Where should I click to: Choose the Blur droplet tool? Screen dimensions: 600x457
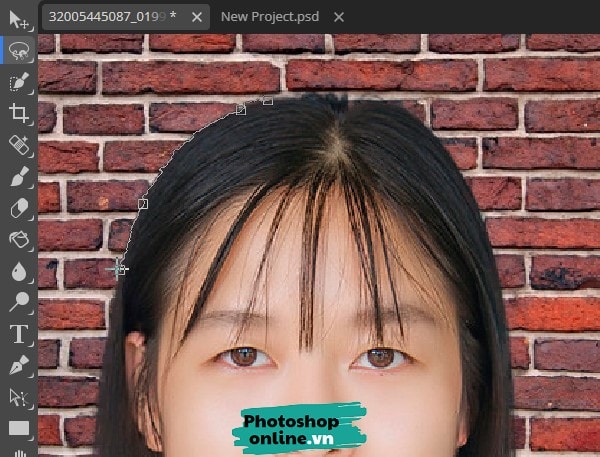pos(18,271)
